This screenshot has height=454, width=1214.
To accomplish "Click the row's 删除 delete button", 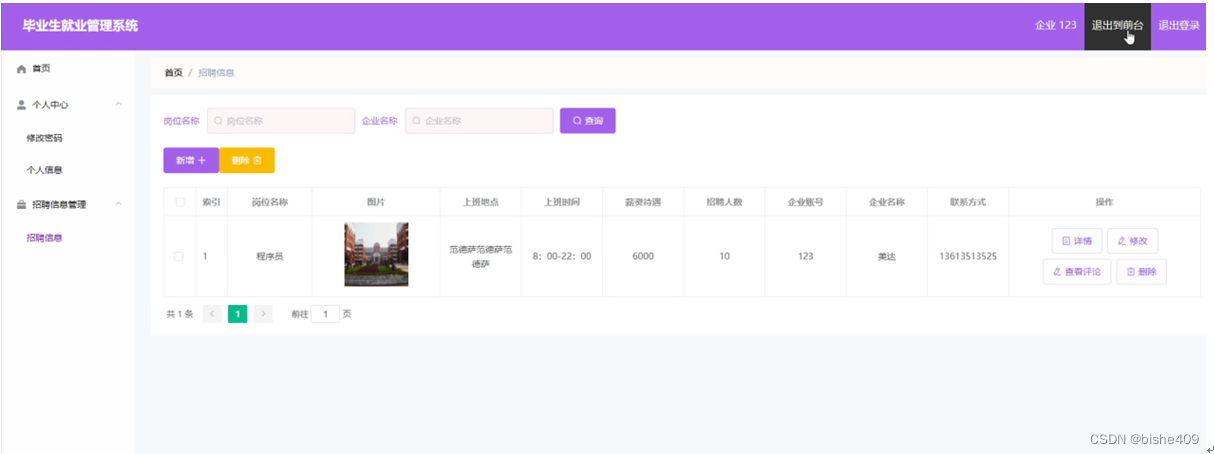I will tap(1141, 272).
